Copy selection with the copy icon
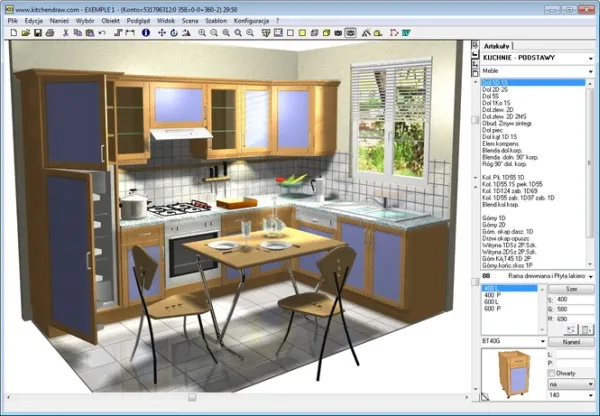The image size is (600, 416). pyautogui.click(x=77, y=33)
